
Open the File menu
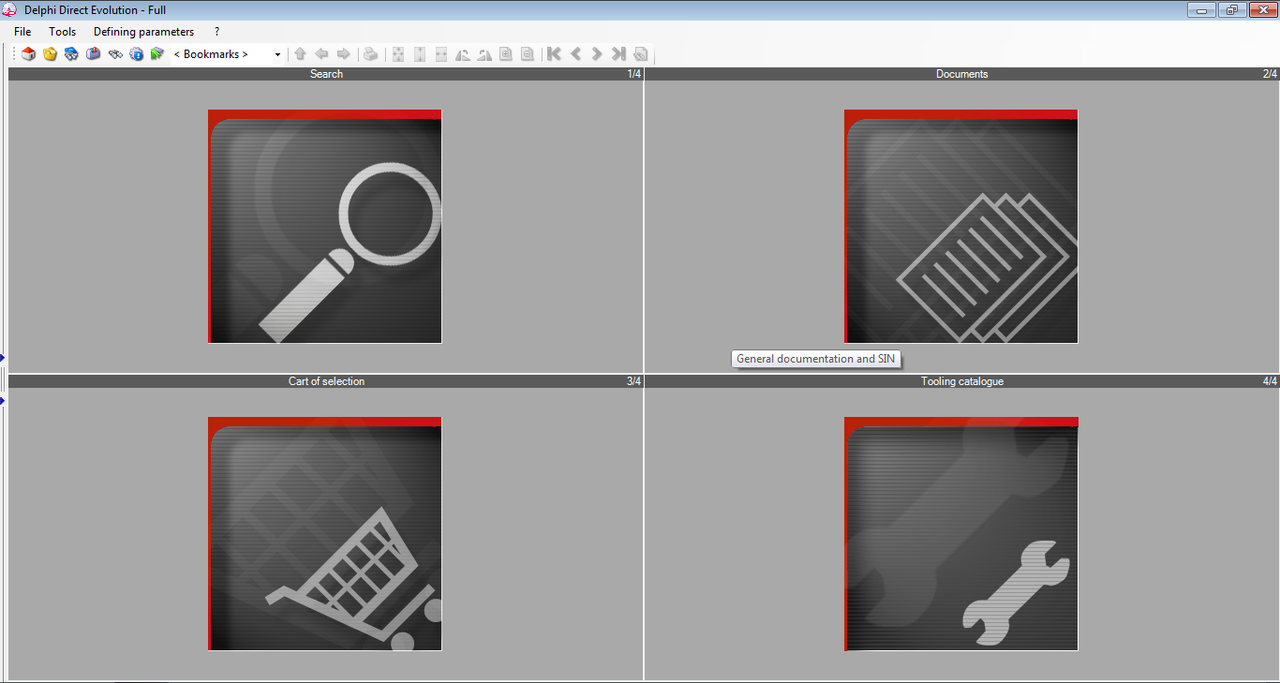click(23, 32)
